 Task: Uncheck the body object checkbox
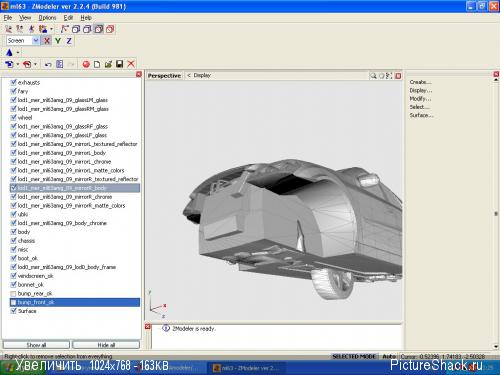[13, 232]
